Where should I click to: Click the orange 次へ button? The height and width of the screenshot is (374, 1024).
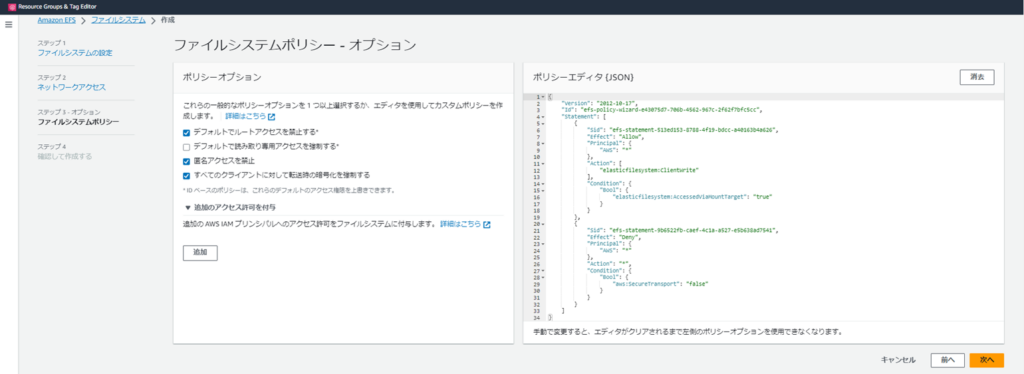click(986, 360)
